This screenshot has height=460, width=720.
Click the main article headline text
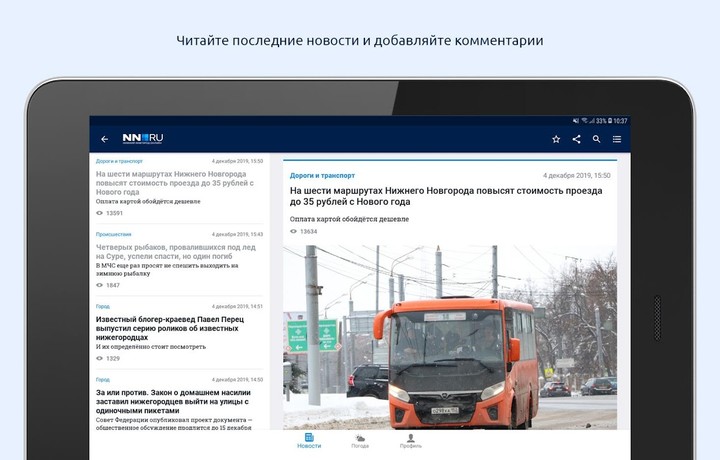(x=445, y=195)
